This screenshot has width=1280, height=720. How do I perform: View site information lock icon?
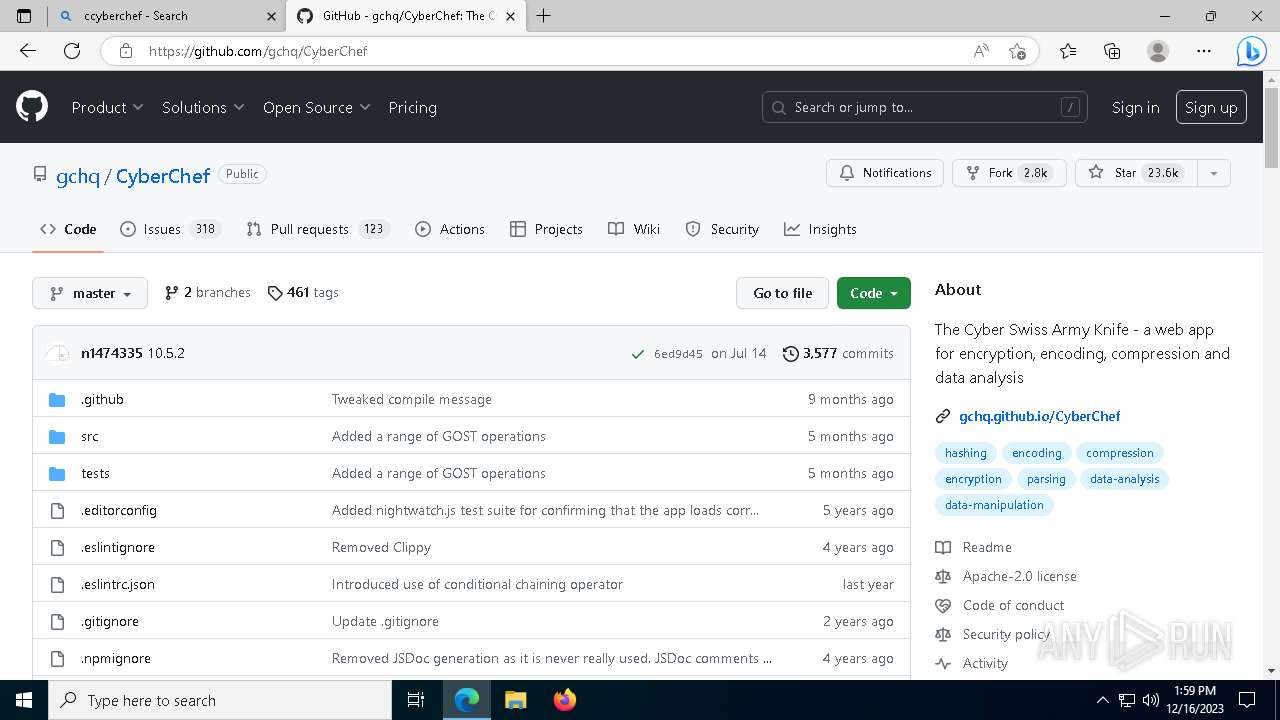click(x=125, y=51)
